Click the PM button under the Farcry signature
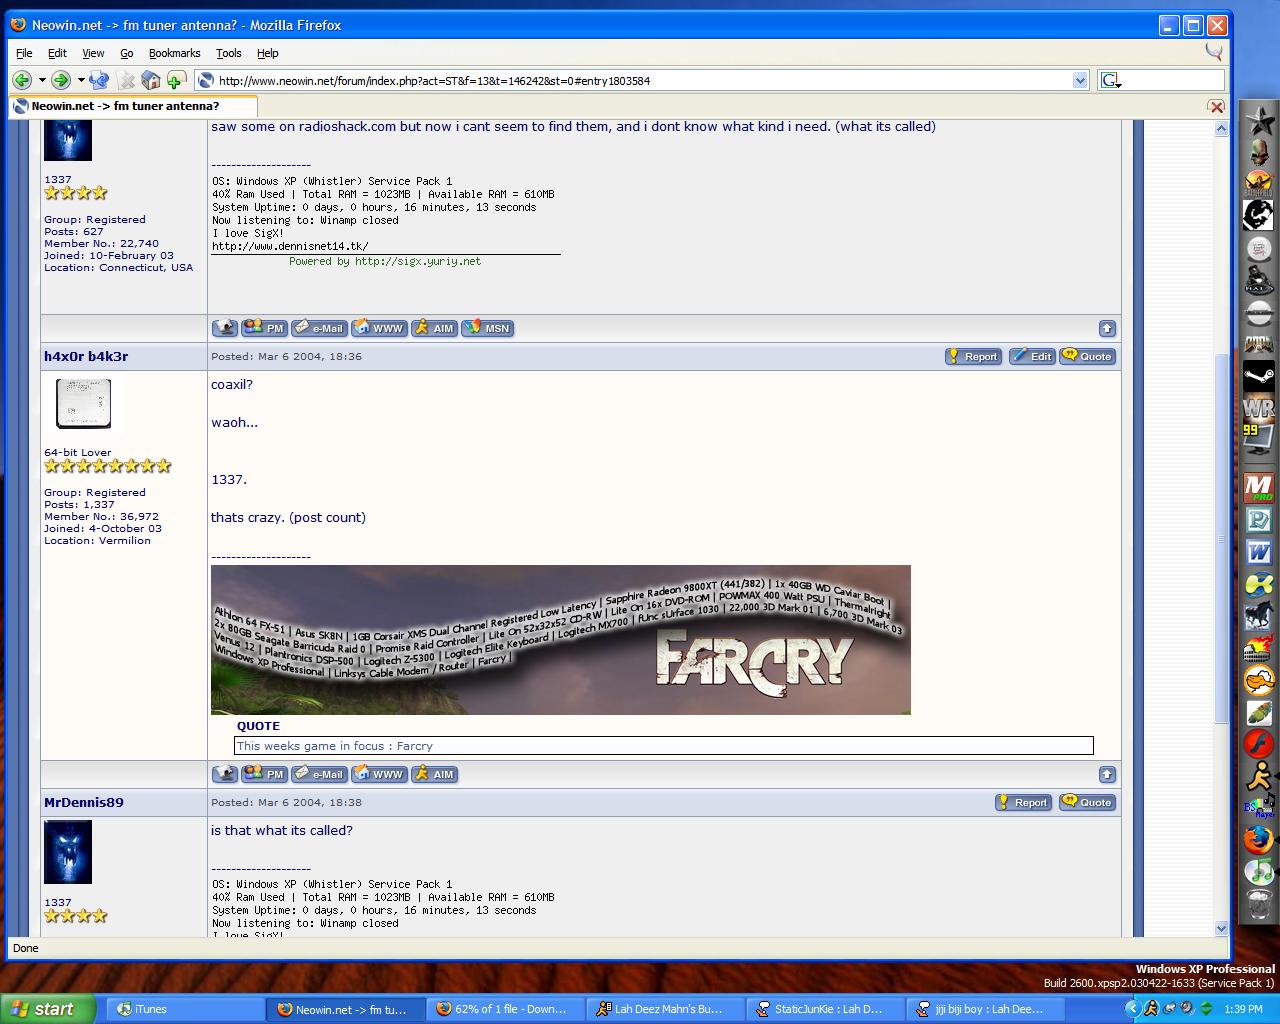 click(x=265, y=774)
